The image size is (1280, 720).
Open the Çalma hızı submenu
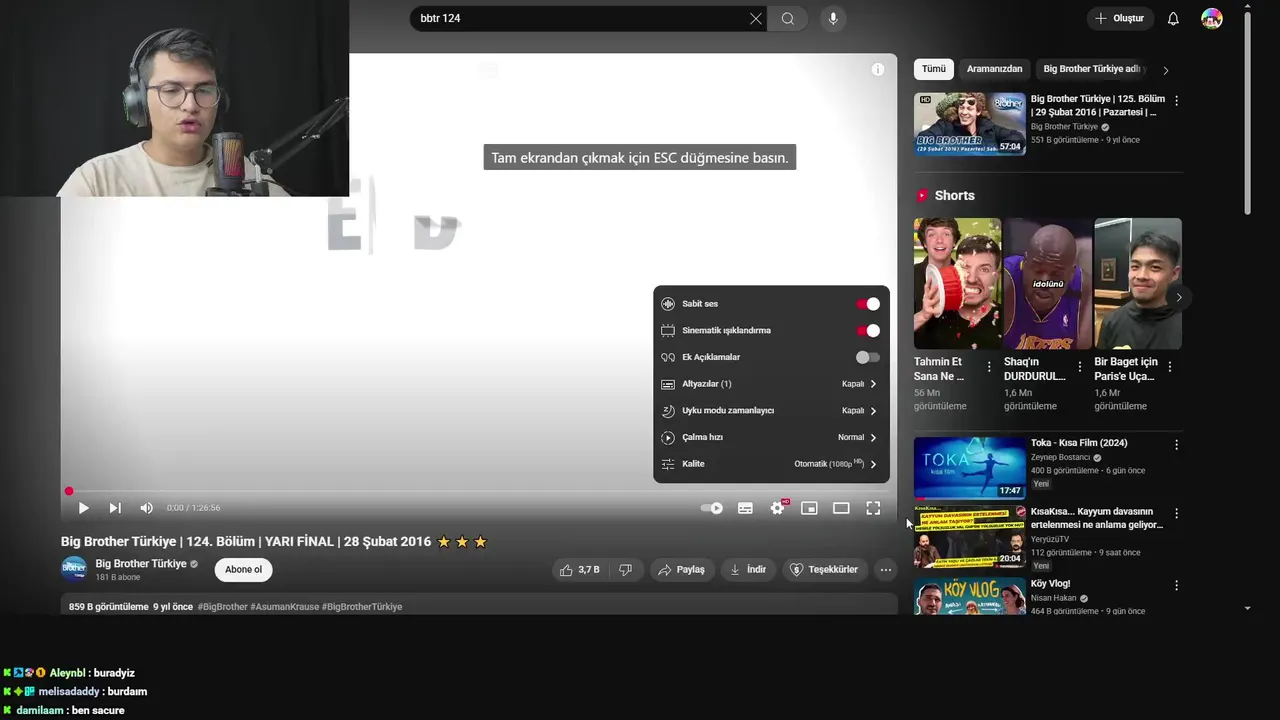[x=771, y=437]
